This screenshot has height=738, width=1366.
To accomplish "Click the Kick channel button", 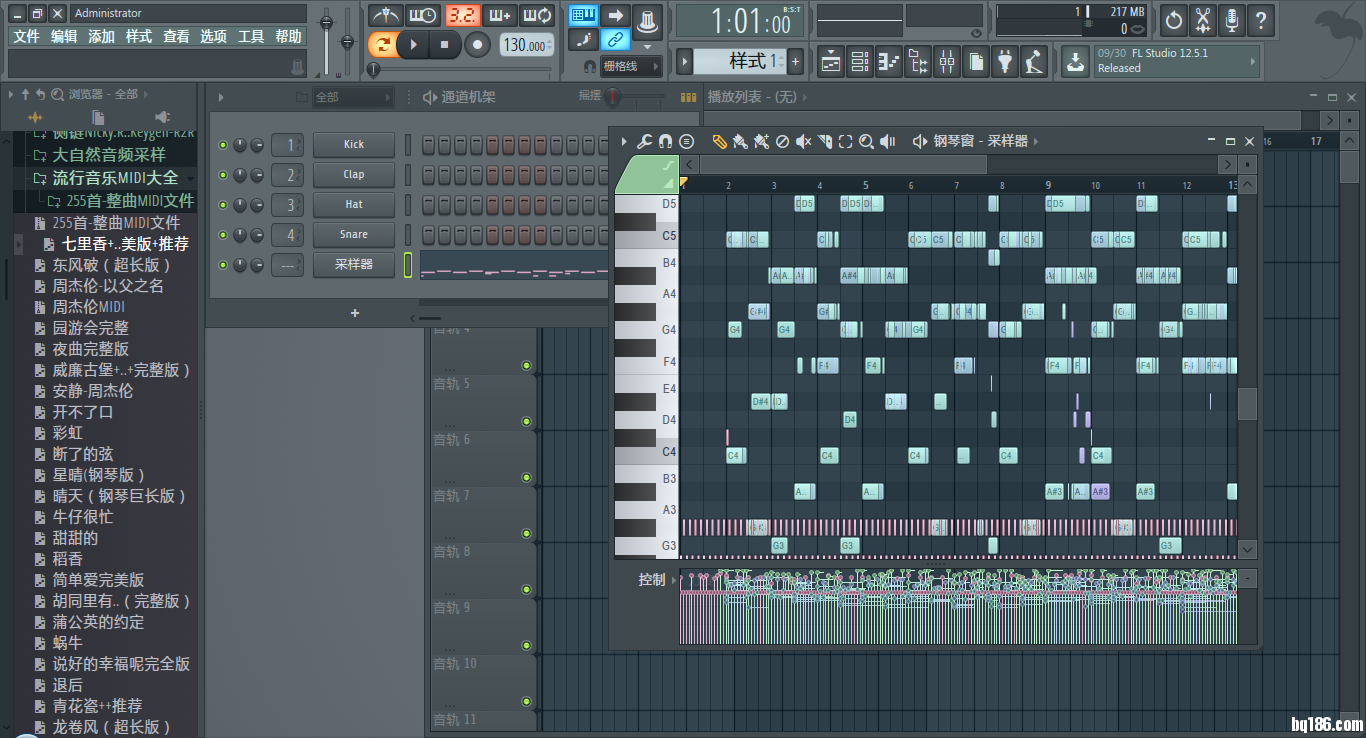I will (x=354, y=145).
